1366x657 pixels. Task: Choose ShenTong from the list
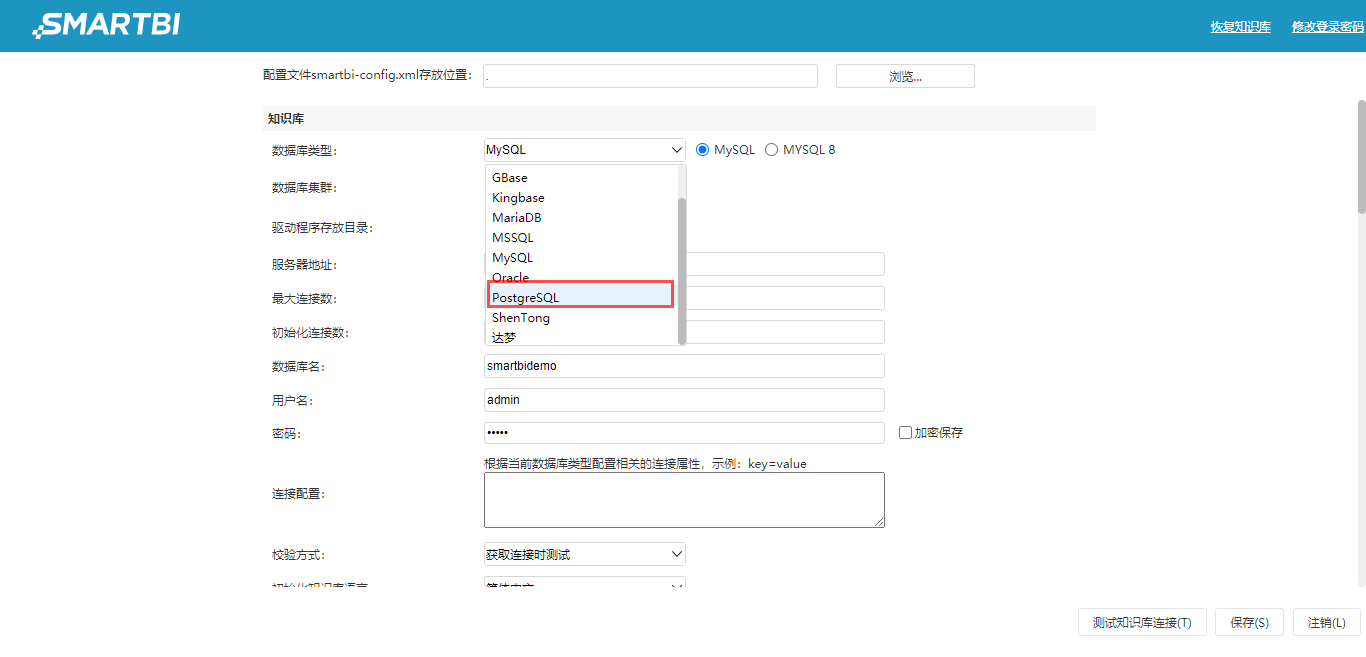[581, 318]
